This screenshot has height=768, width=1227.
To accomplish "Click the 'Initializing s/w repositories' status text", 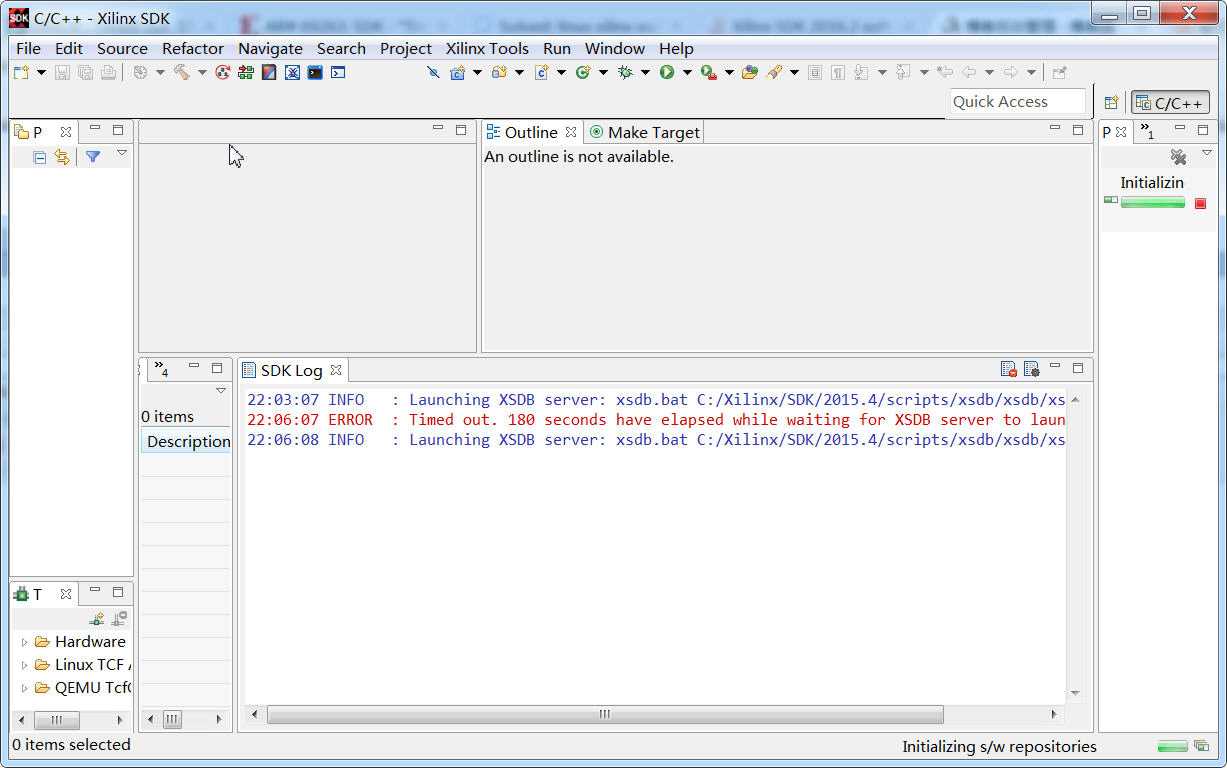I will 999,746.
